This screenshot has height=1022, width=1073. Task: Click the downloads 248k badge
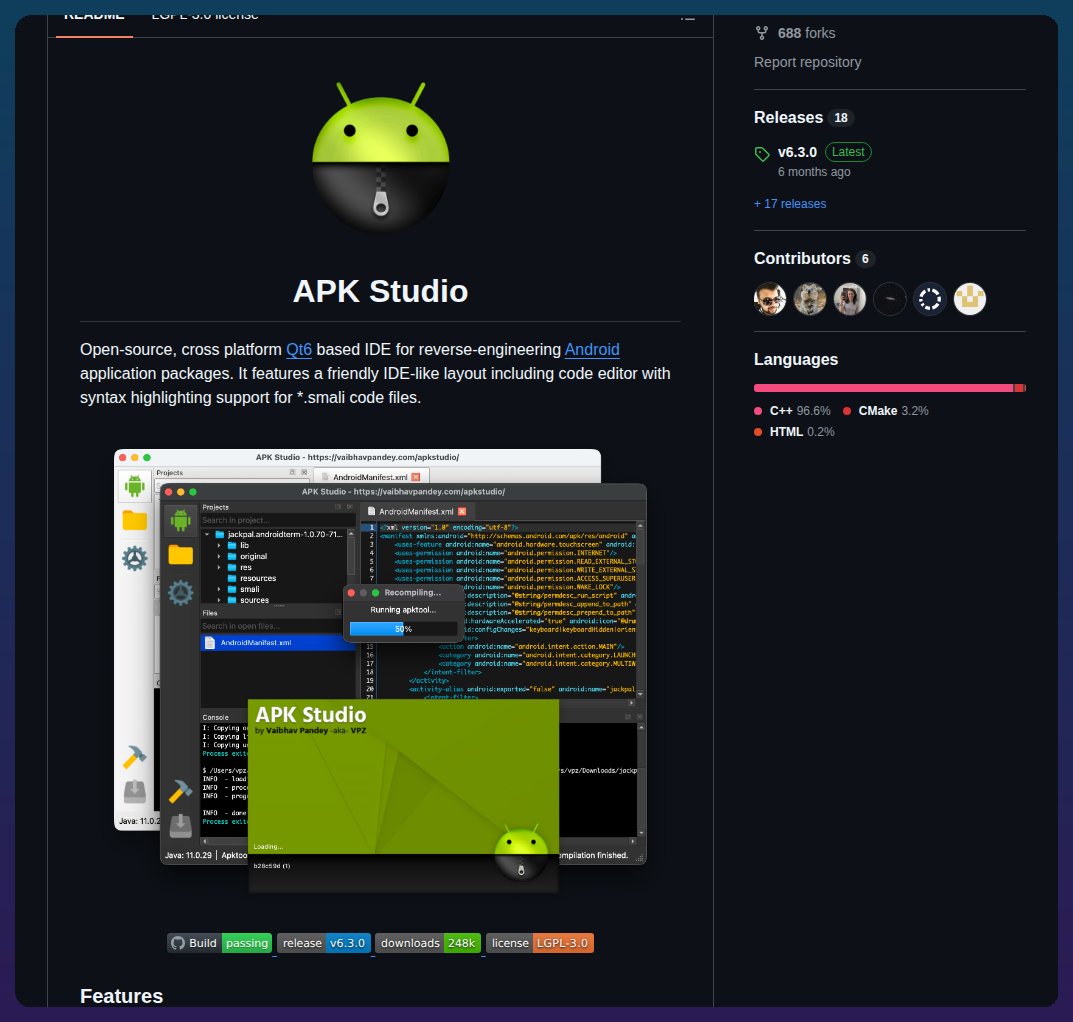coord(428,943)
